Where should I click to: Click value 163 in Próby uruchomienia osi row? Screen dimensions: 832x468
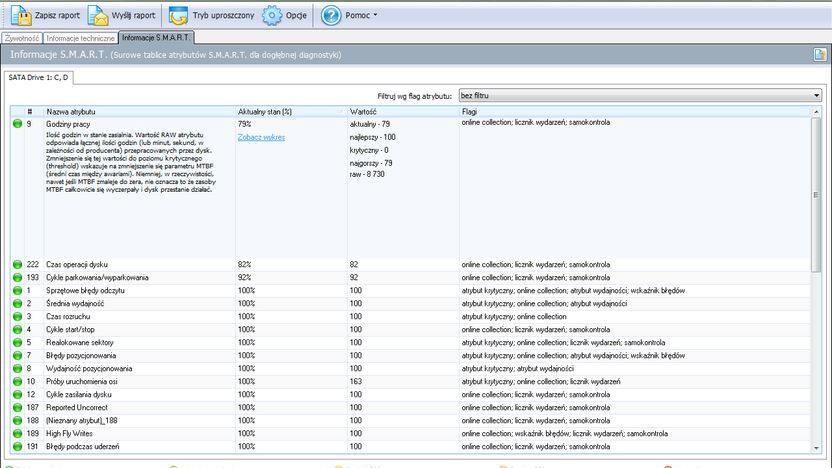[x=356, y=382]
